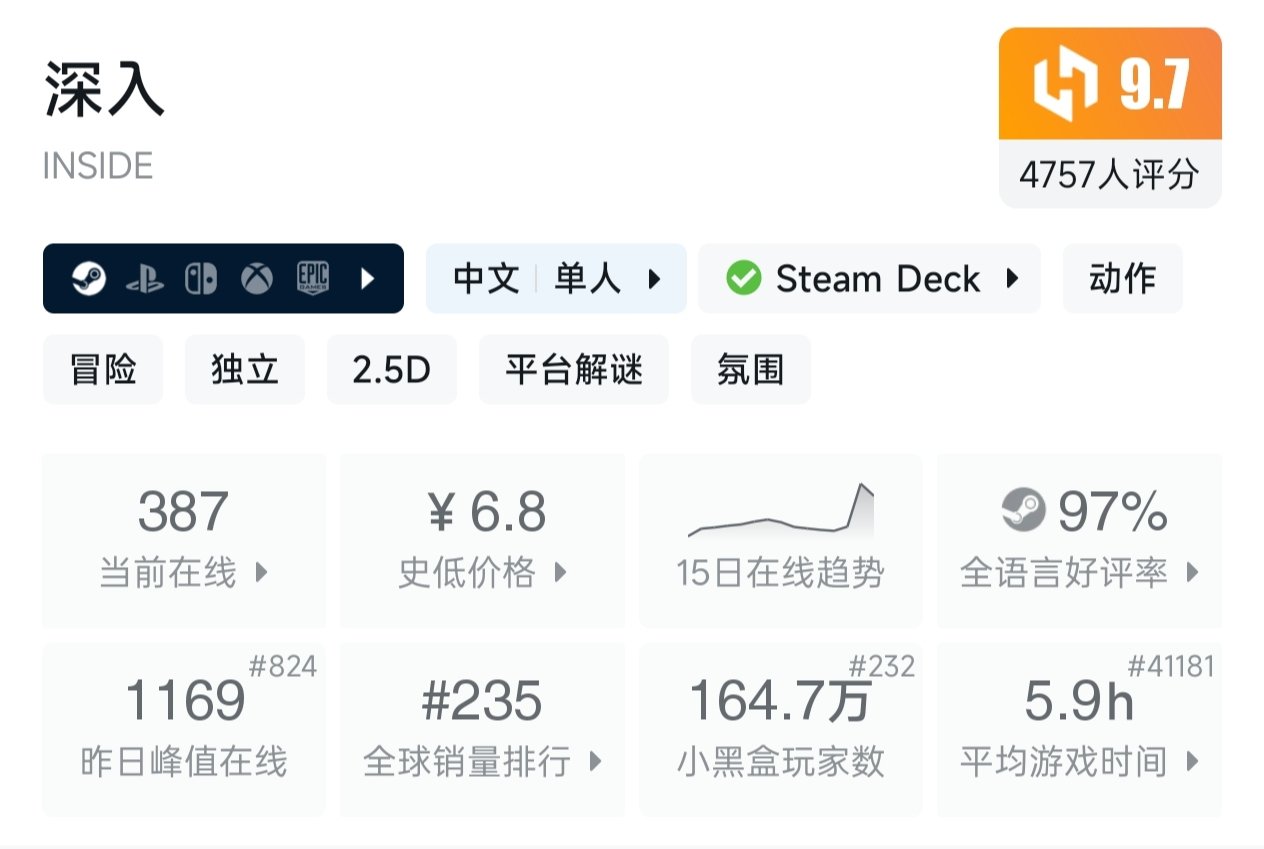Click the PlayStation platform icon

[x=146, y=277]
